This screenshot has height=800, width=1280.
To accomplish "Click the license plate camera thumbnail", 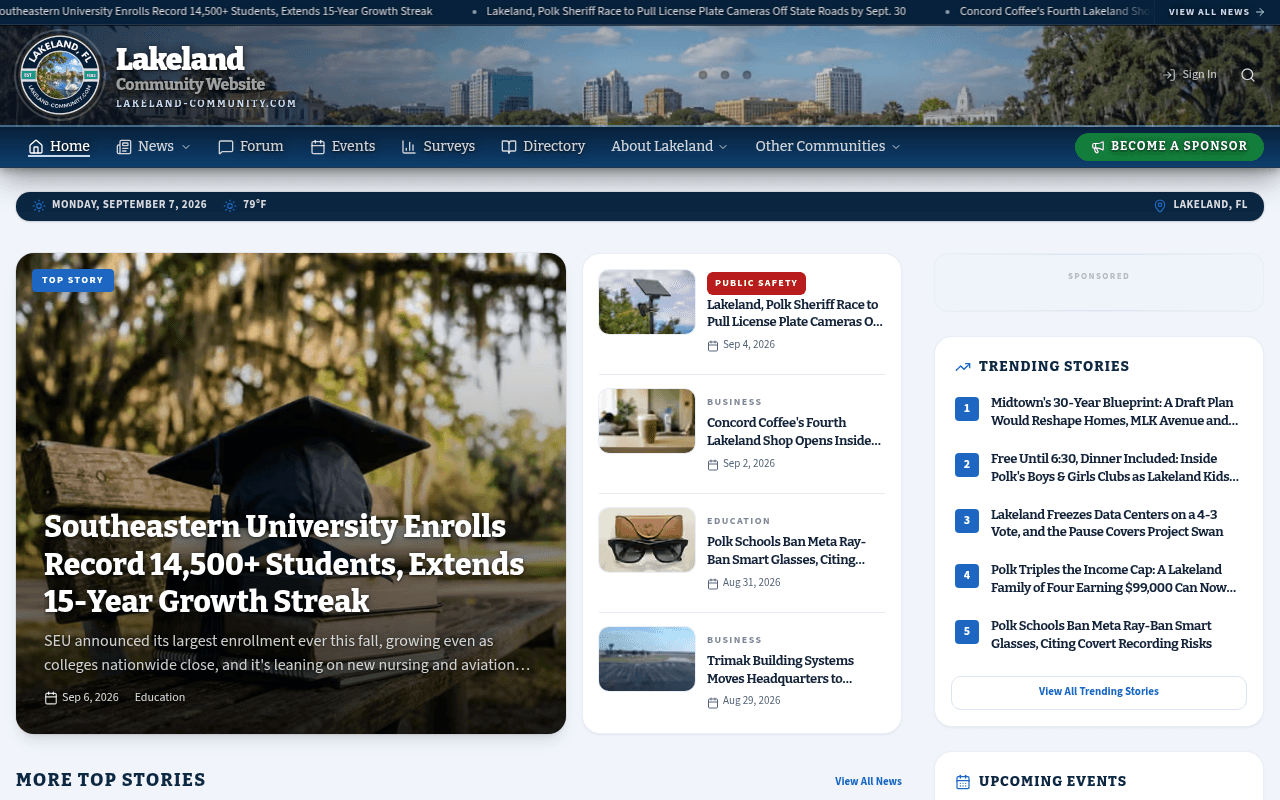I will pos(647,302).
